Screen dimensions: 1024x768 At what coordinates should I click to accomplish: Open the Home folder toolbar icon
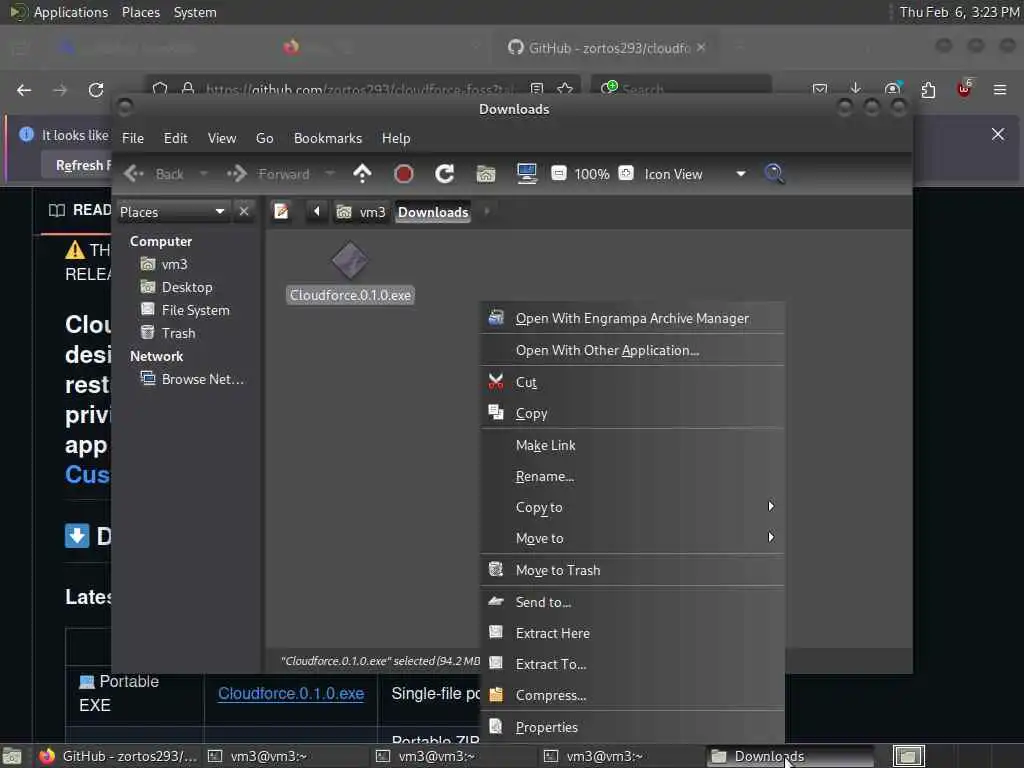tap(486, 174)
